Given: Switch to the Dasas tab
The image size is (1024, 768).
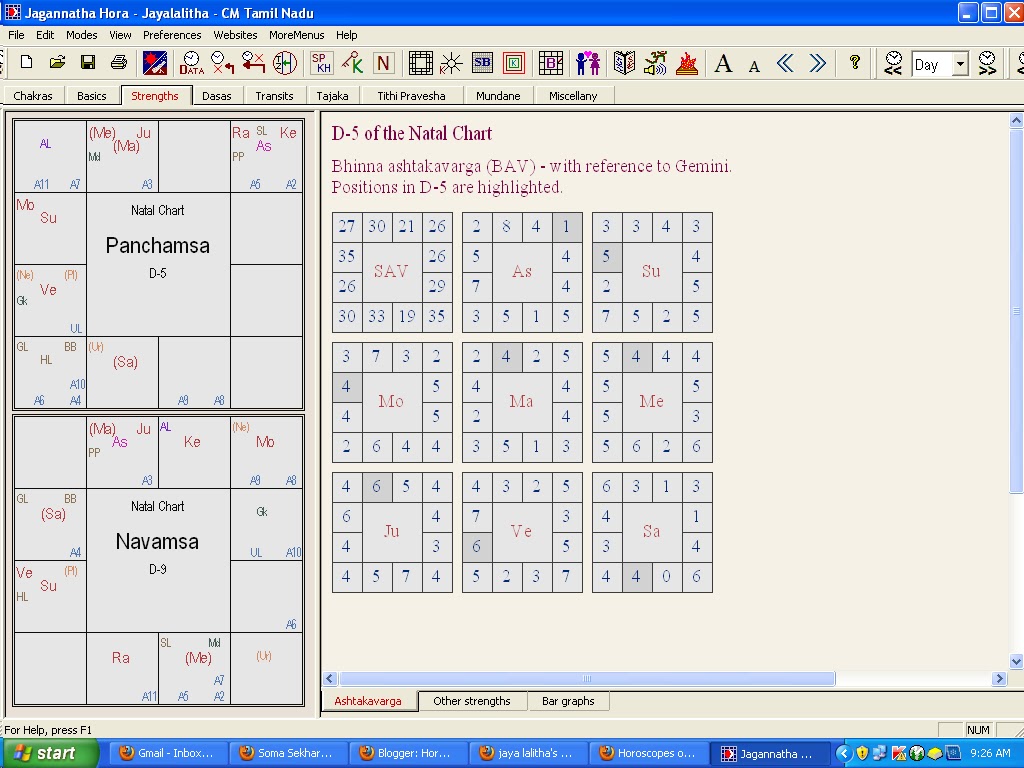Looking at the screenshot, I should click(x=217, y=96).
